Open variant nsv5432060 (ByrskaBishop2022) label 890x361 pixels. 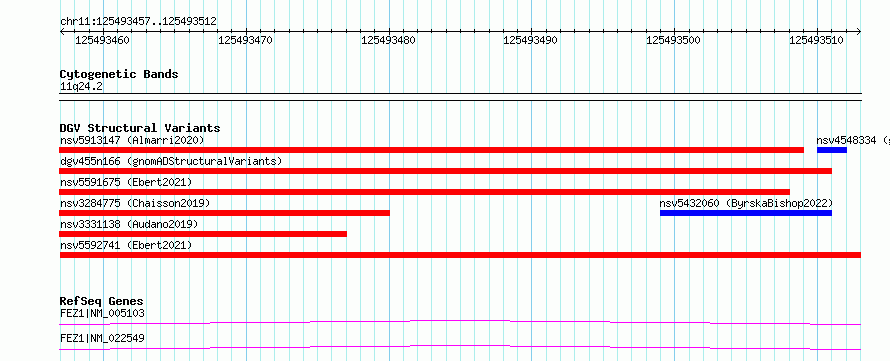point(746,203)
